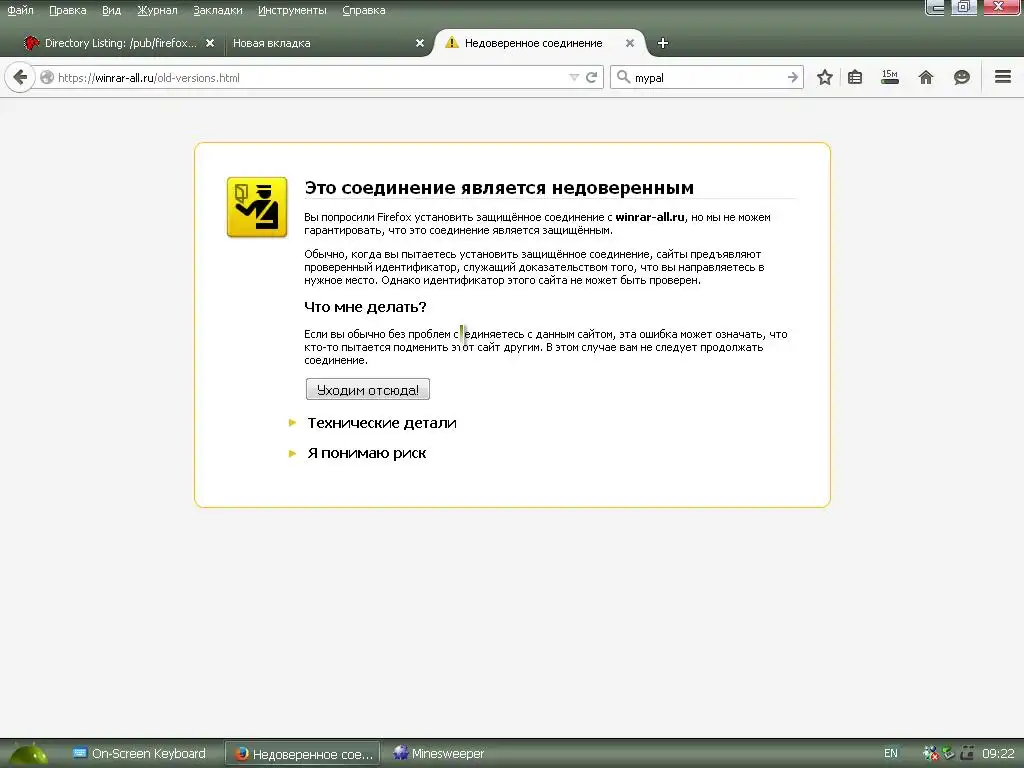The image size is (1024, 768).
Task: Open a new tab with plus button
Action: 663,43
